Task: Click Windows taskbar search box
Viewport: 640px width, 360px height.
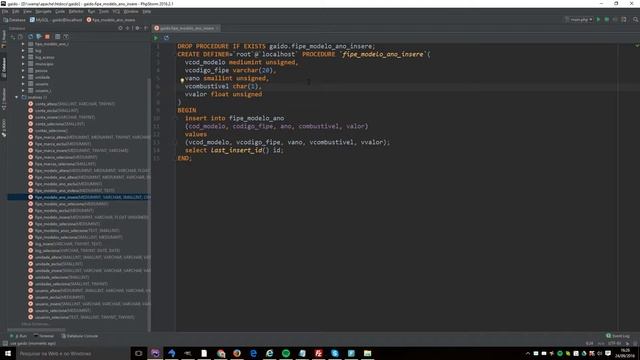Action: pos(73,353)
